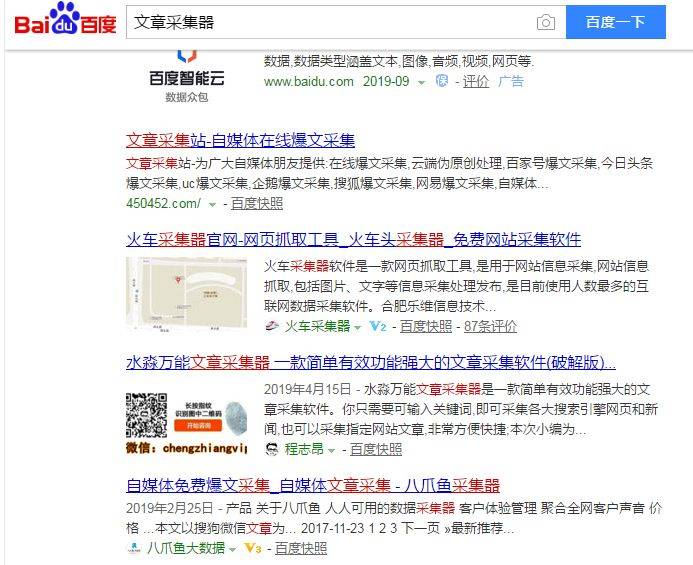Expand dropdown arrow after 八爪鱼大数据
Viewport: 693px width, 565px height.
(x=232, y=550)
